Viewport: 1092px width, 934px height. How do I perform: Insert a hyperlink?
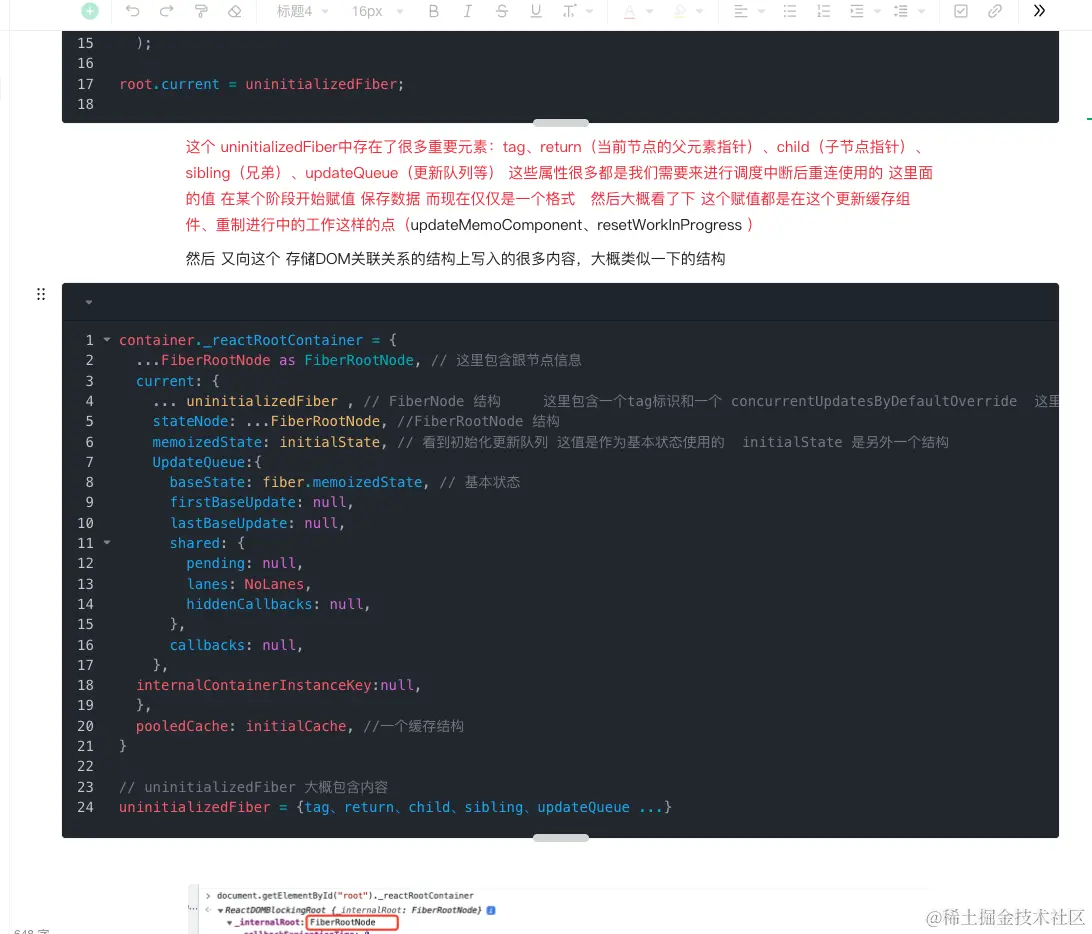click(x=995, y=11)
